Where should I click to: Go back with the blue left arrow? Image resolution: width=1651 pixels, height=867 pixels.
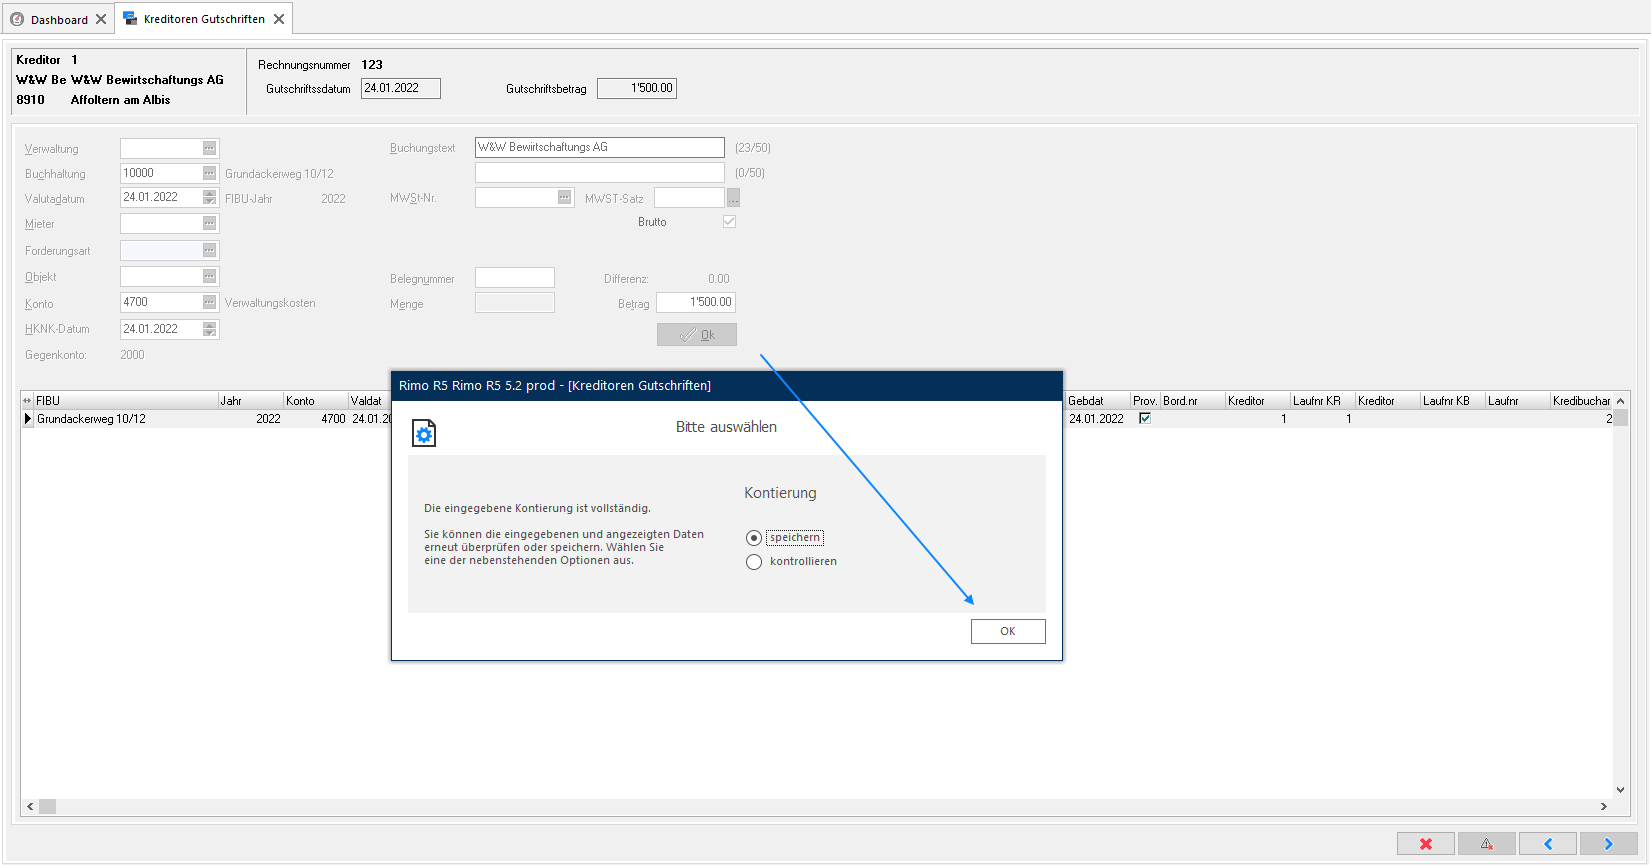point(1548,844)
